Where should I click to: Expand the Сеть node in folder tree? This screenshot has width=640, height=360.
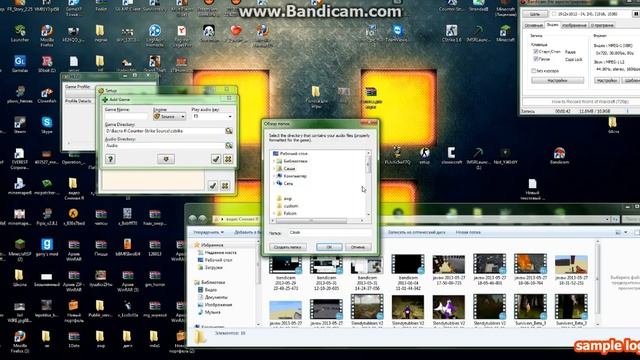[274, 184]
